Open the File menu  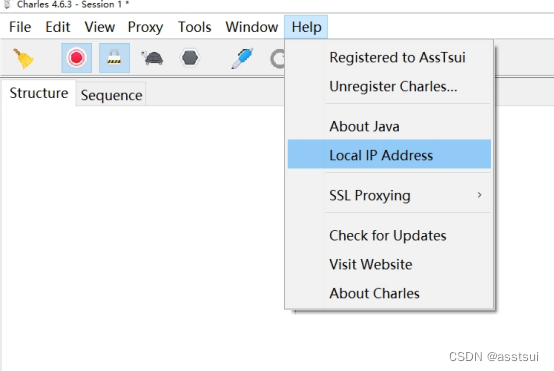pyautogui.click(x=20, y=27)
